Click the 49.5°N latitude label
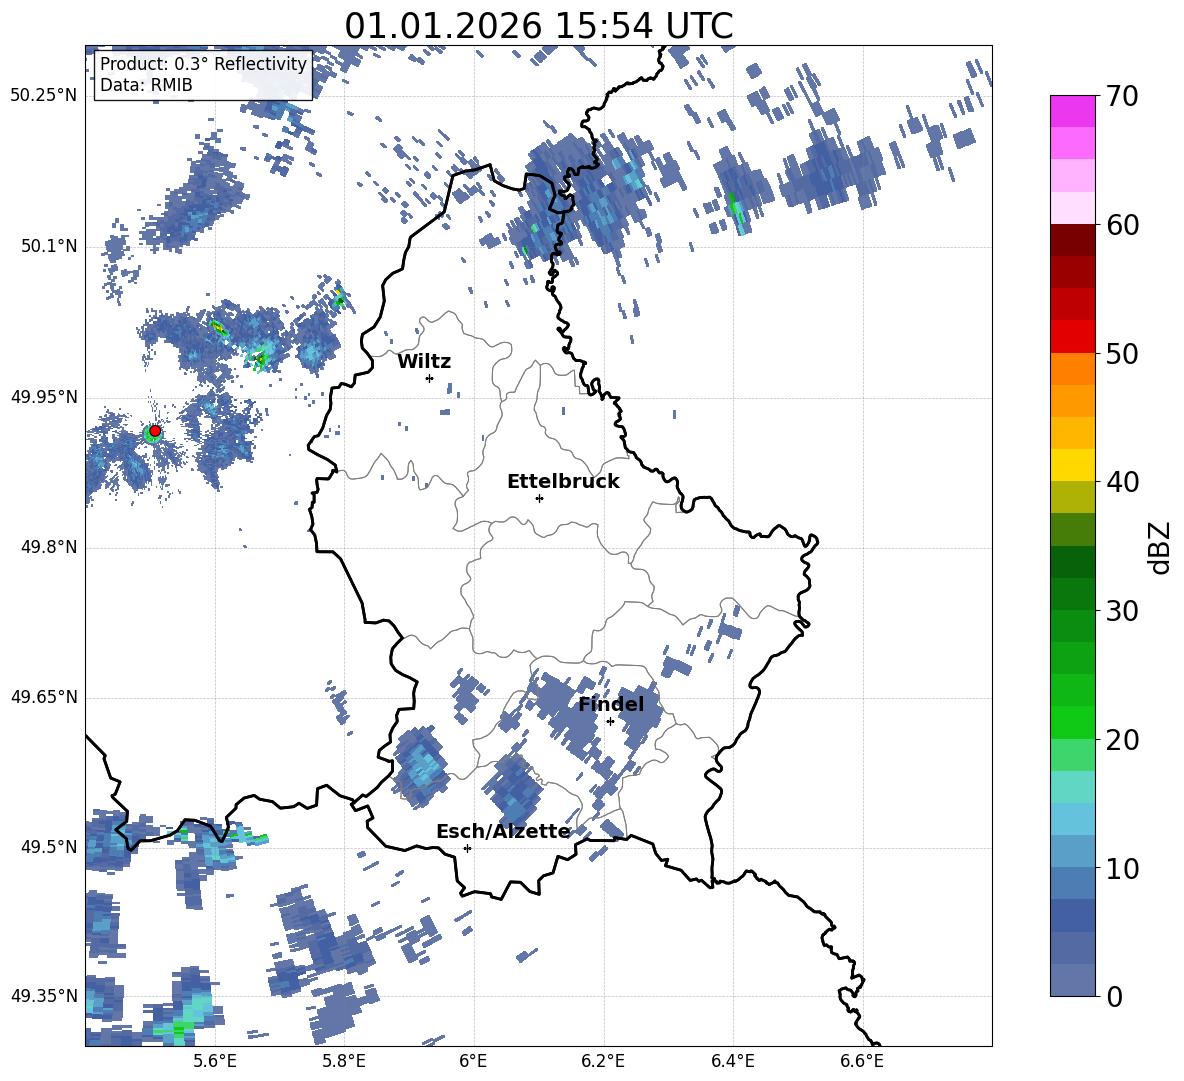Viewport: 1184px width, 1081px height. pos(48,847)
